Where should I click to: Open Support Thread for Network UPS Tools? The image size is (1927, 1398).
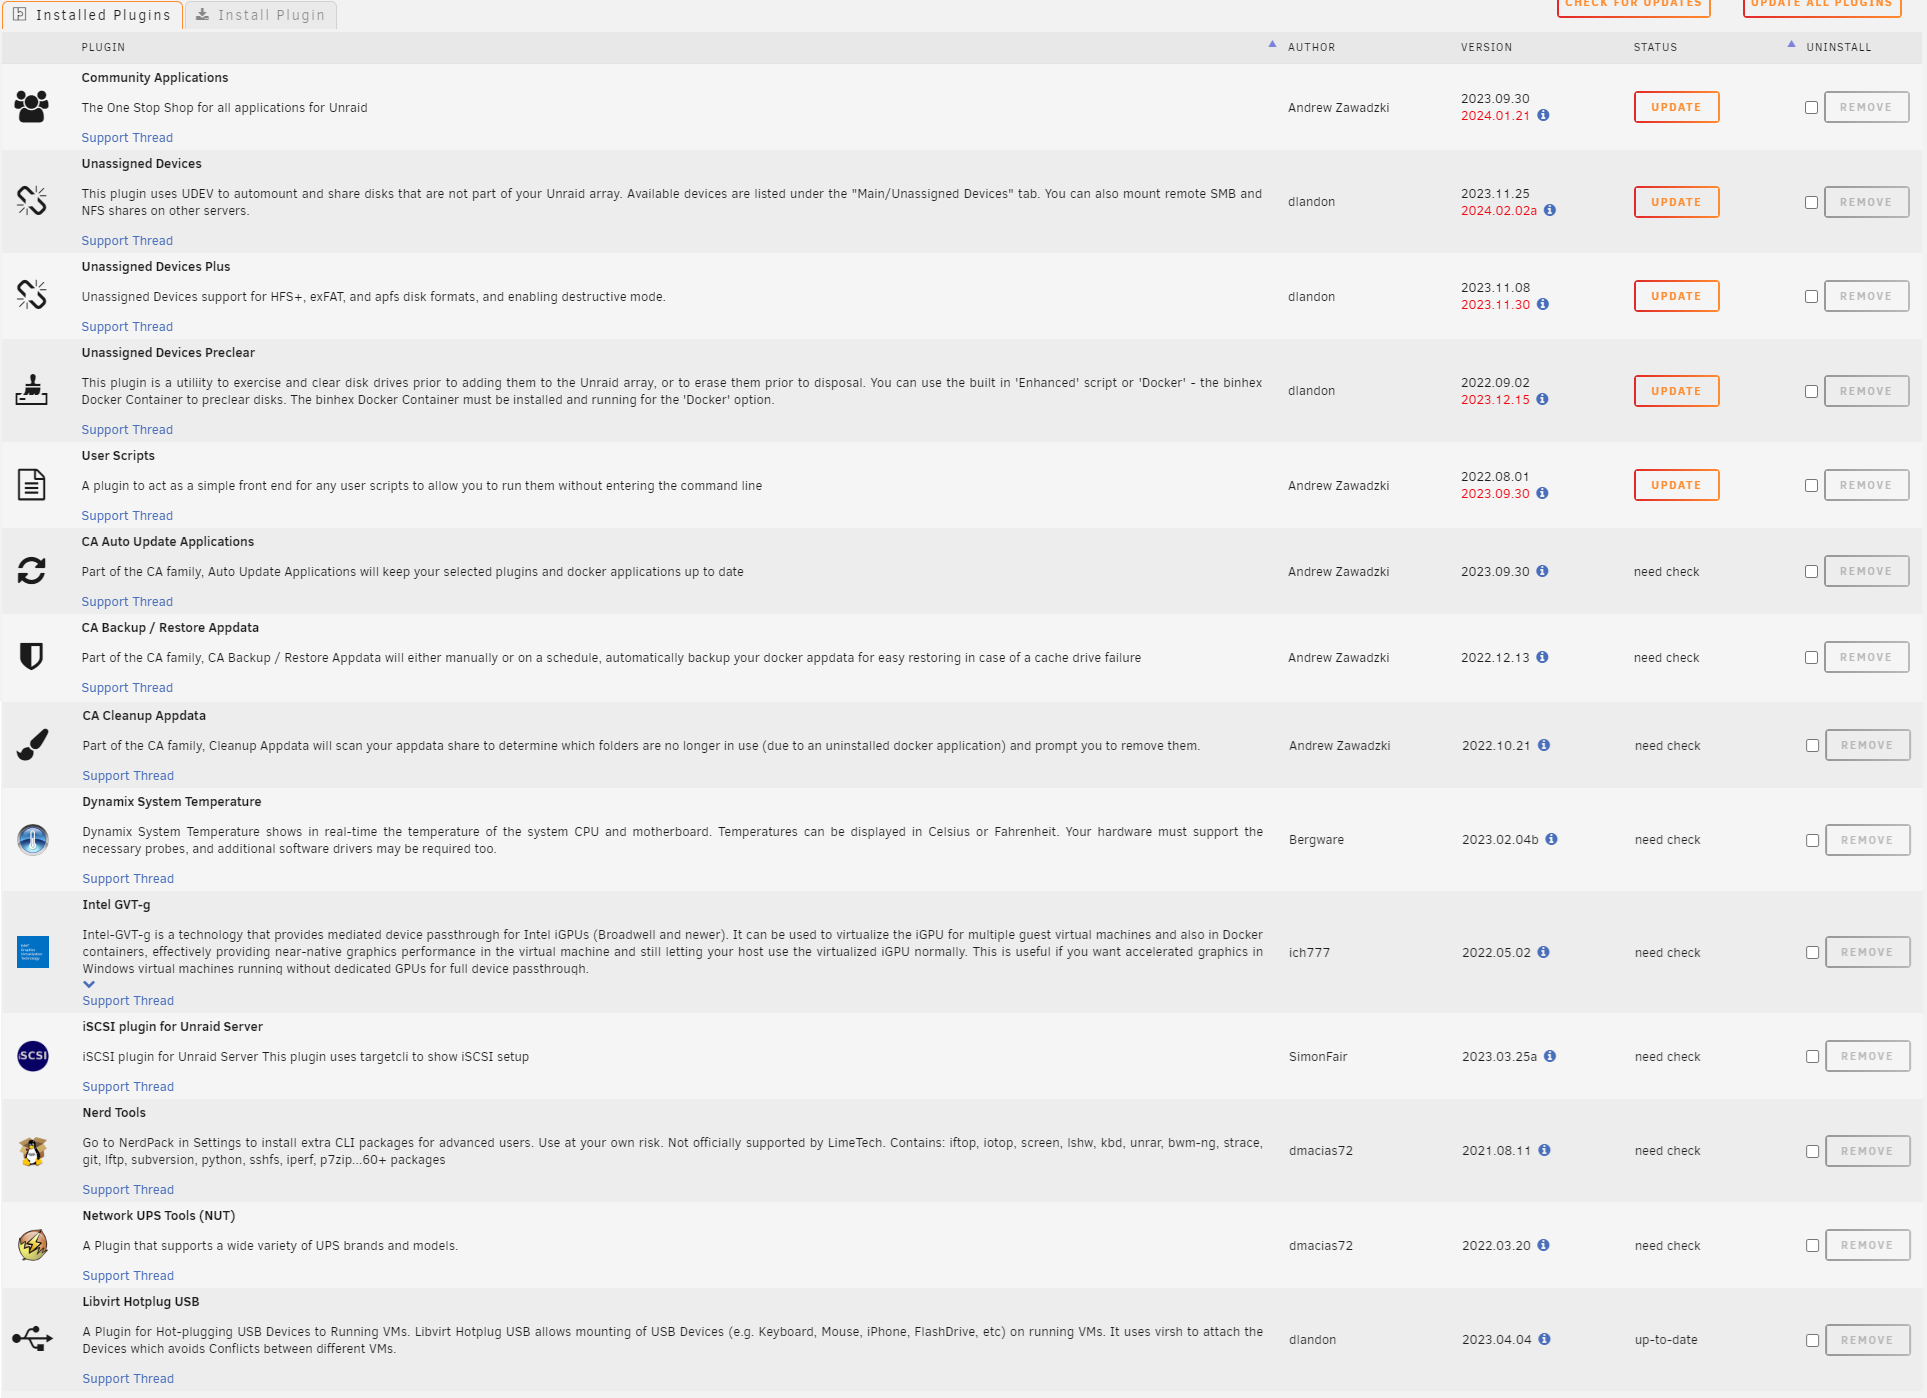point(128,1275)
